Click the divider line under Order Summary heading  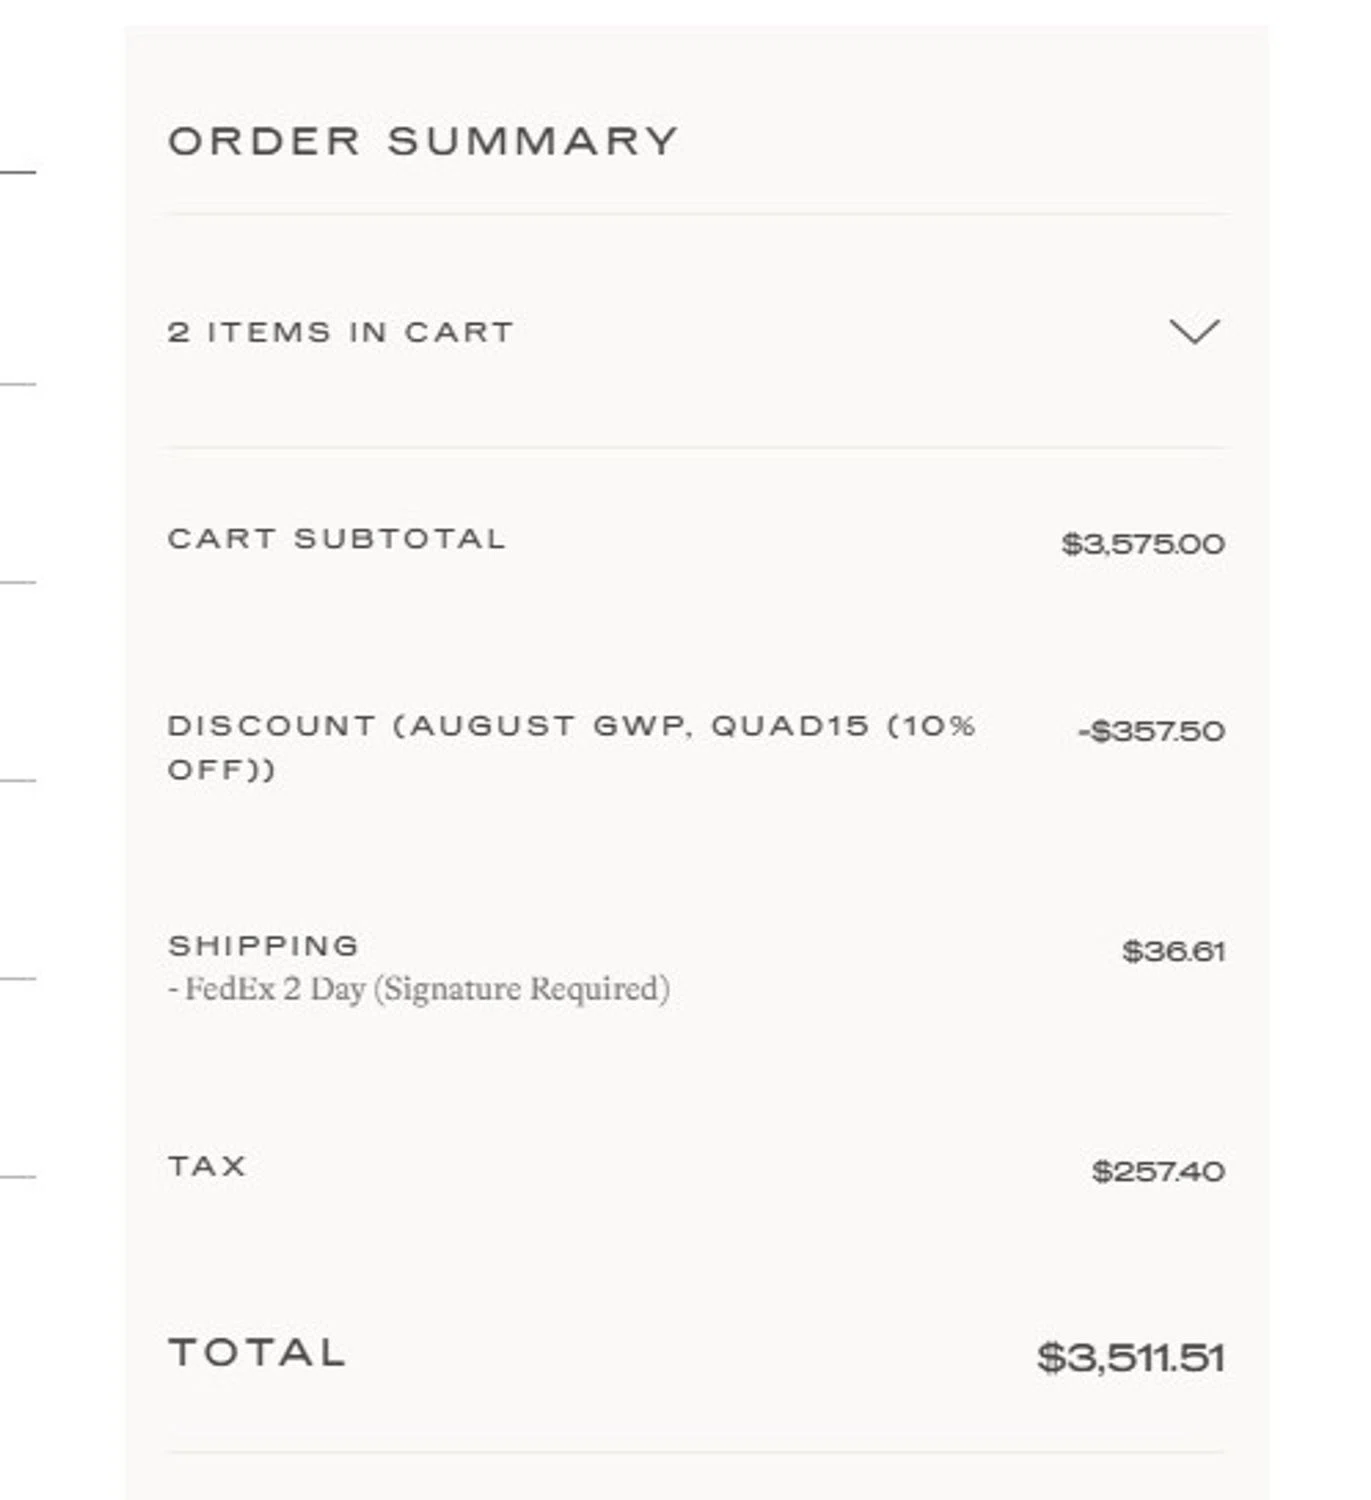pyautogui.click(x=695, y=214)
